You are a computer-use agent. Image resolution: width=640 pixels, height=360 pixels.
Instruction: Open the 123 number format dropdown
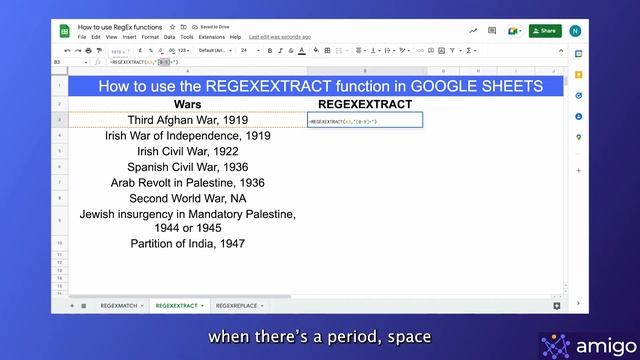184,51
